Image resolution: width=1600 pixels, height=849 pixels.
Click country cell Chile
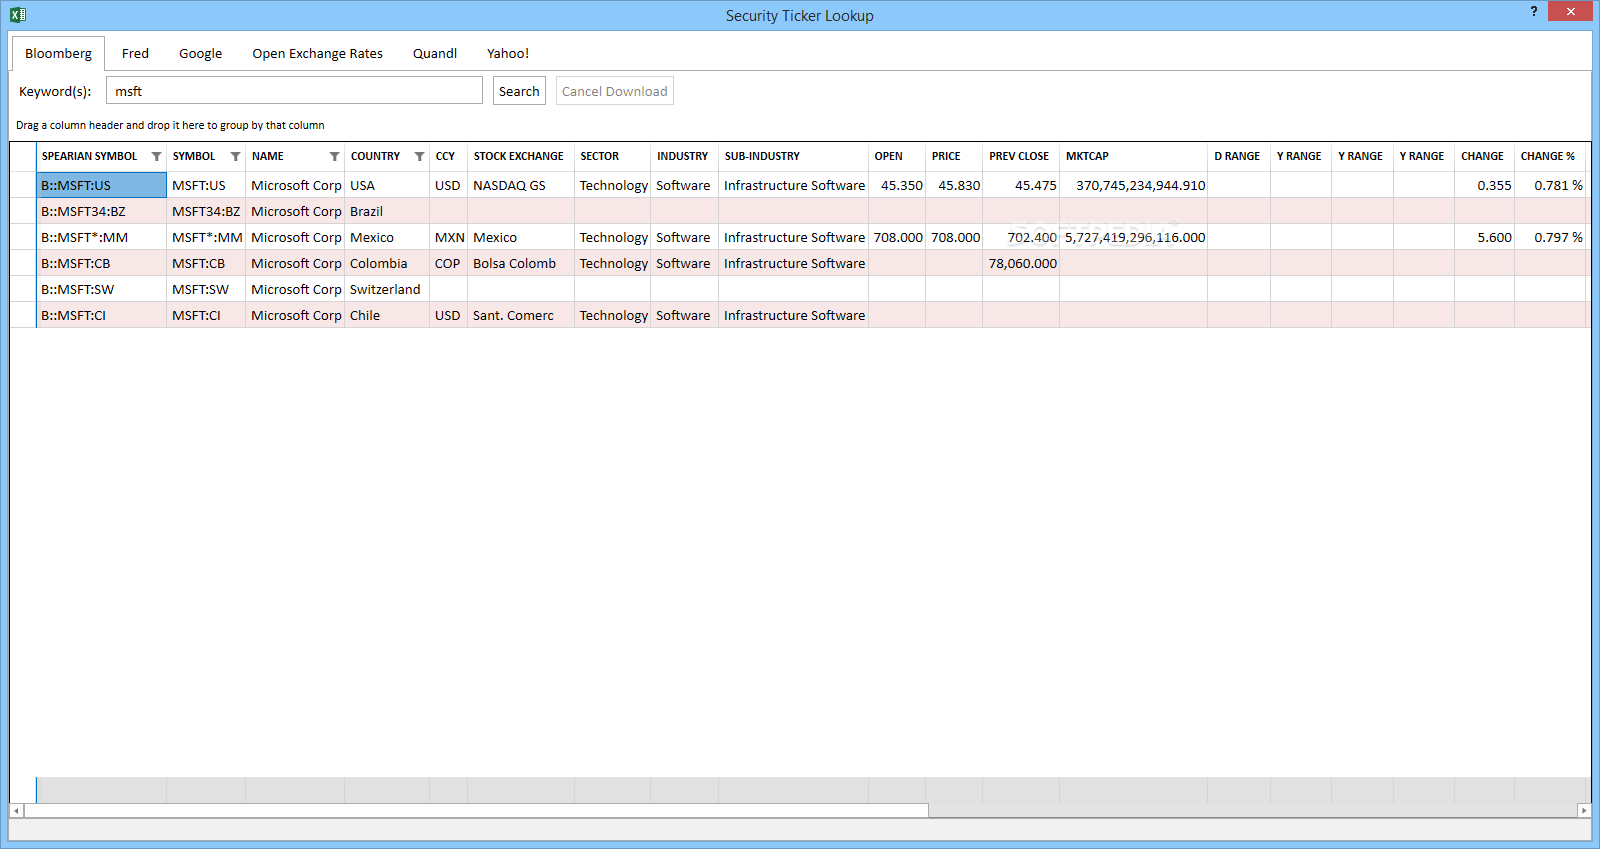(387, 315)
